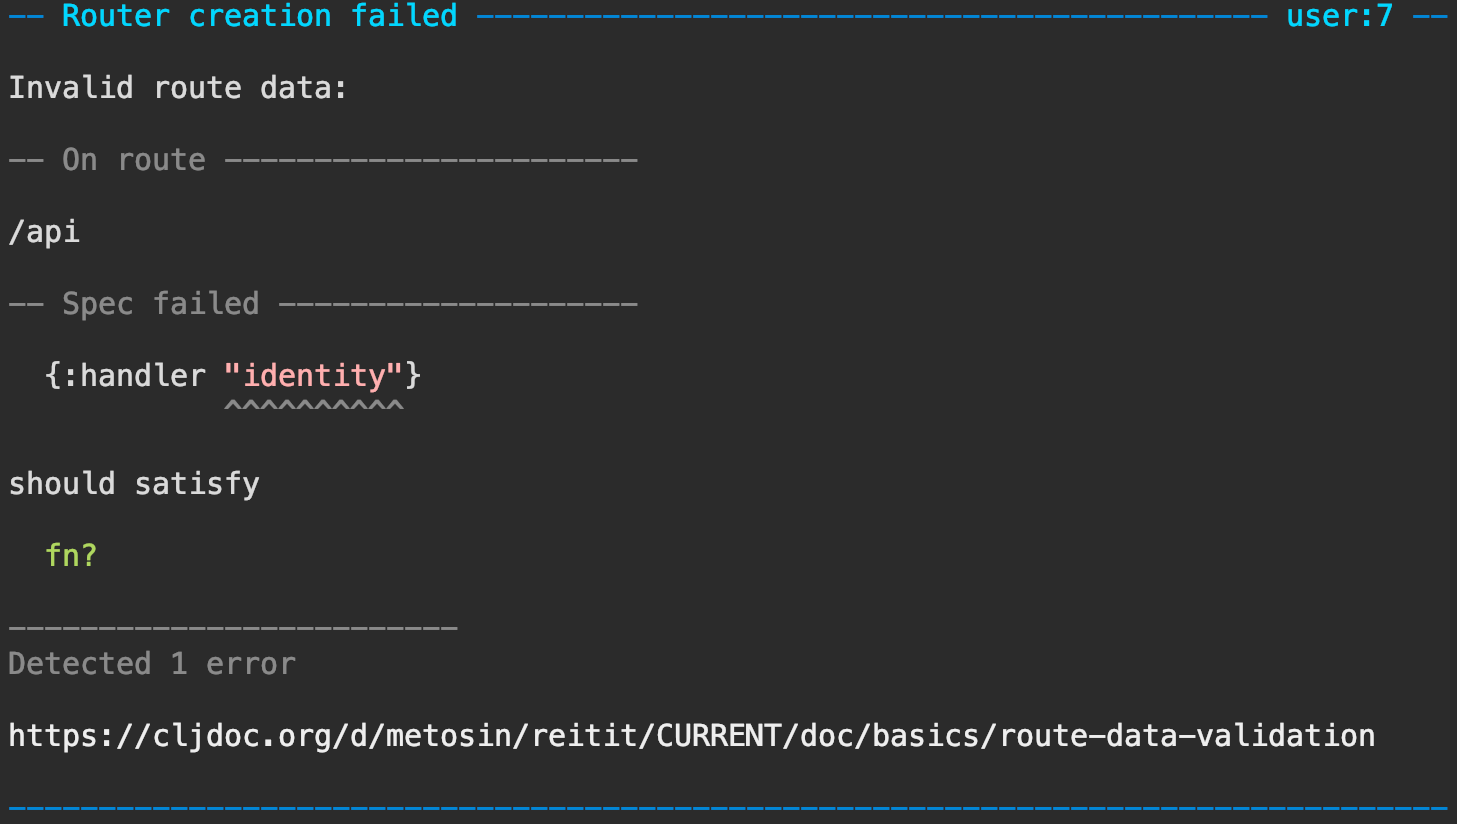Click the dashed separator above "Detected 1 error"

tap(233, 628)
